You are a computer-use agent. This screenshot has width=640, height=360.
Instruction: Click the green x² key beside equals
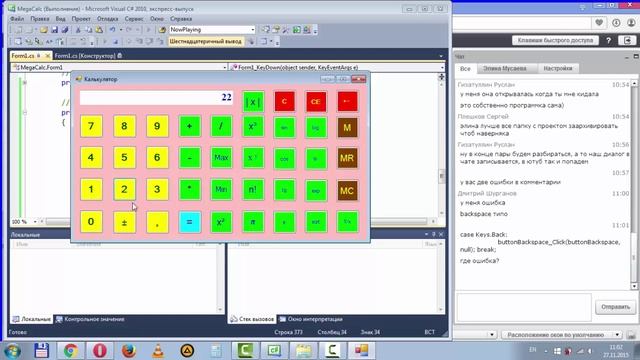(x=221, y=222)
